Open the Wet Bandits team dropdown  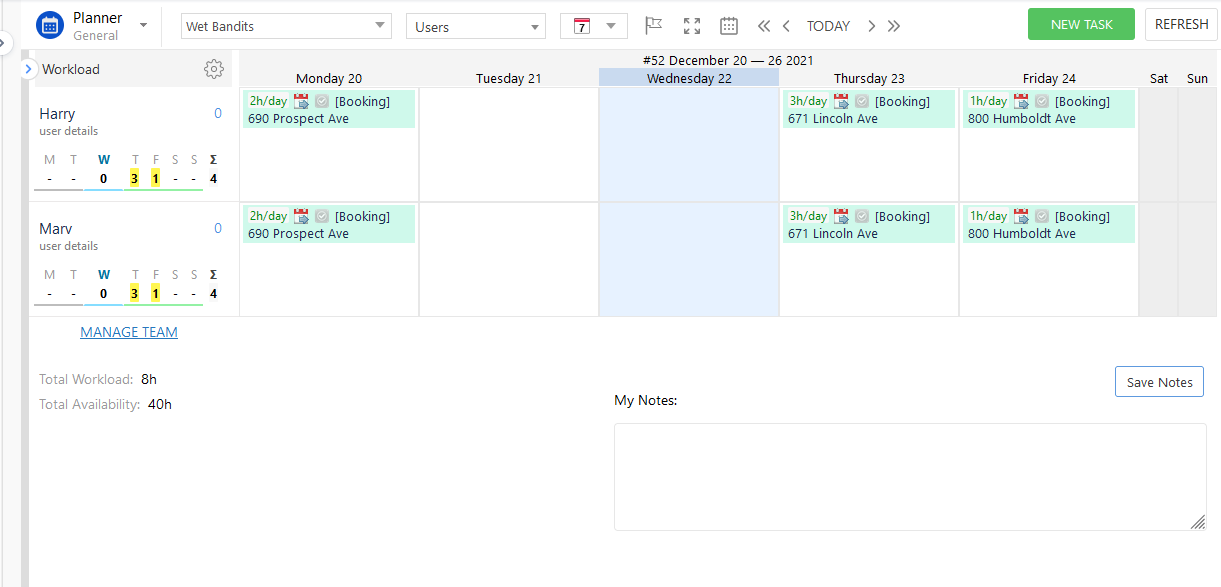(x=286, y=26)
